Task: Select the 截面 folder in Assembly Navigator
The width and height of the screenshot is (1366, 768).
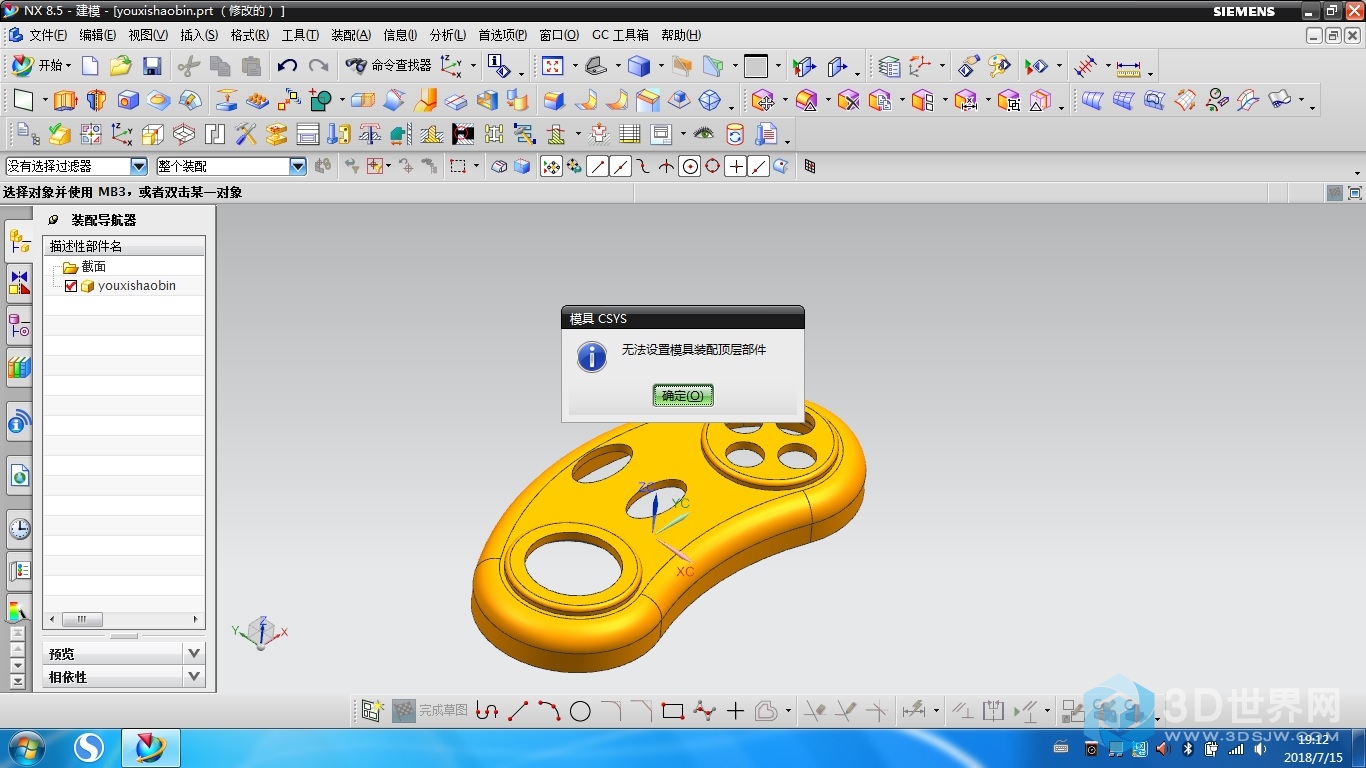Action: tap(94, 267)
